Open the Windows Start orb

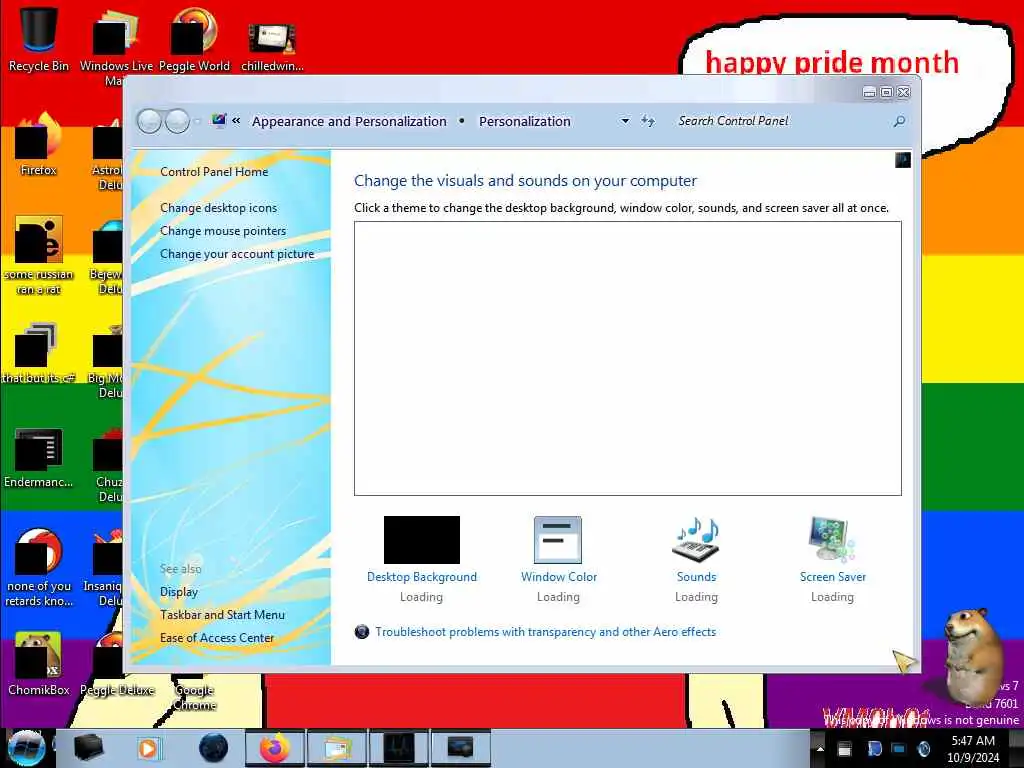26,748
